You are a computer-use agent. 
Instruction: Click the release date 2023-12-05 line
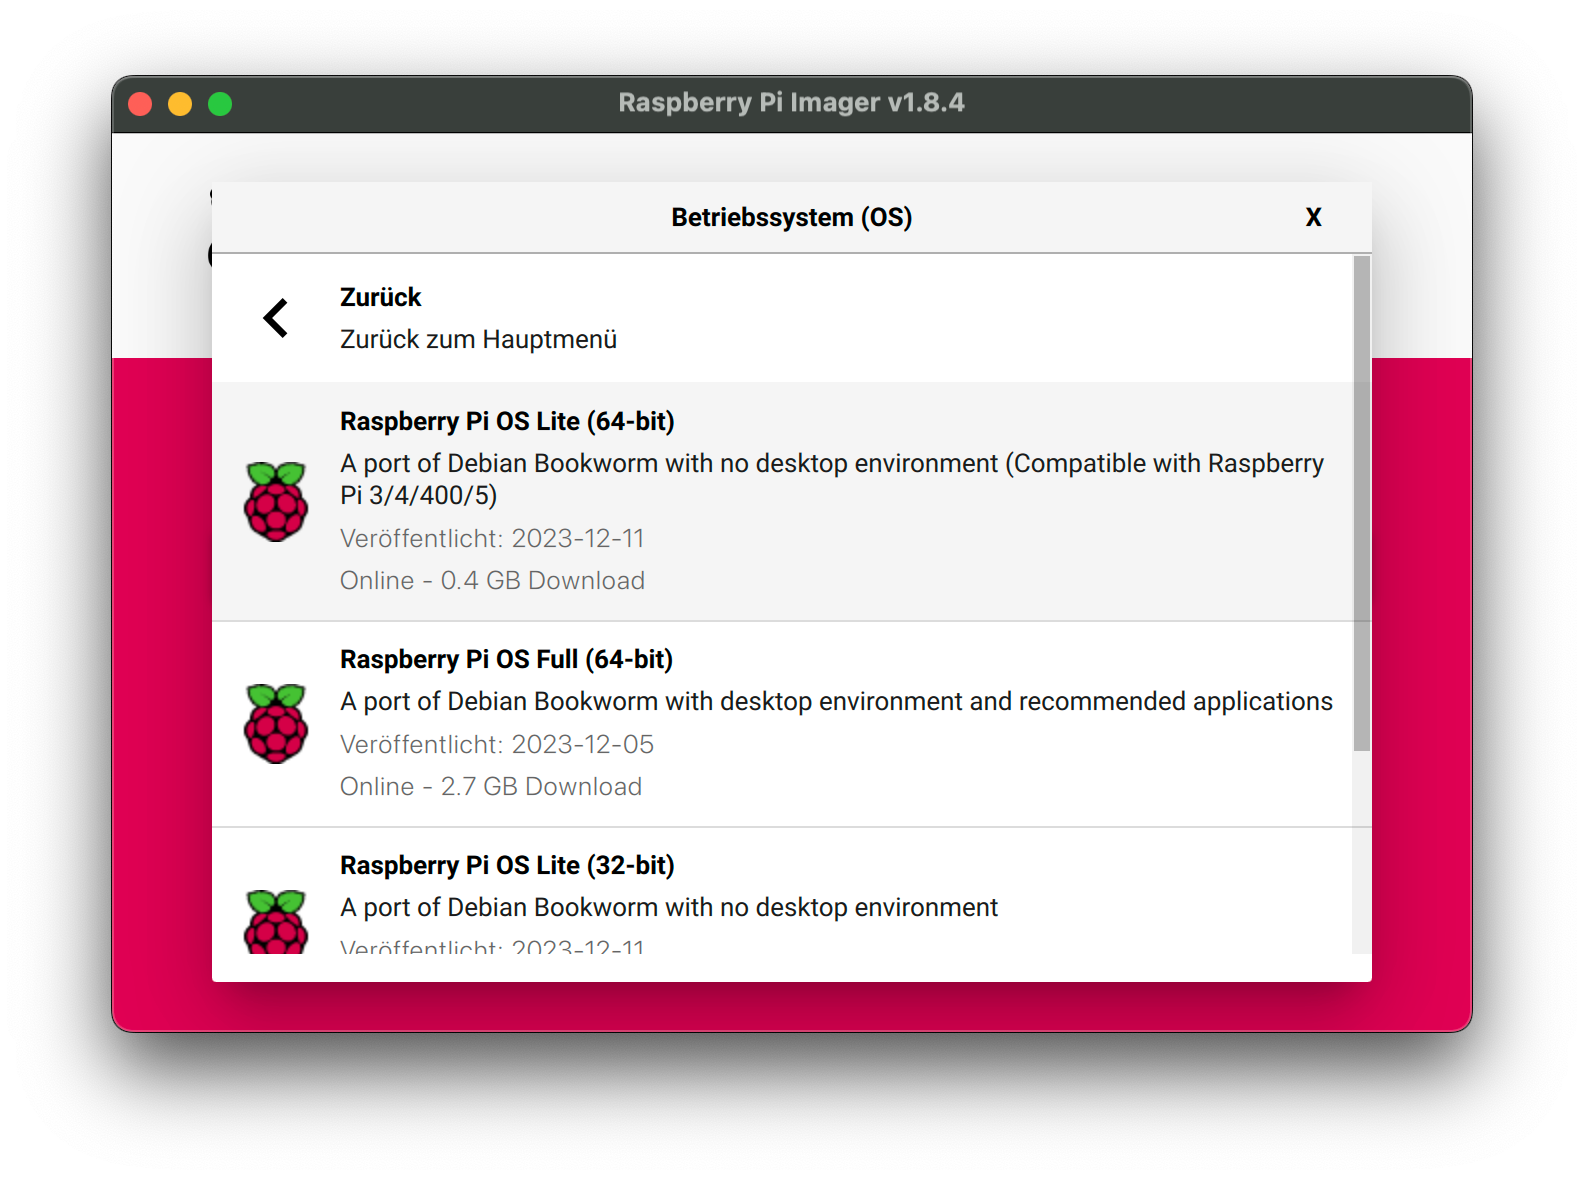pyautogui.click(x=497, y=744)
